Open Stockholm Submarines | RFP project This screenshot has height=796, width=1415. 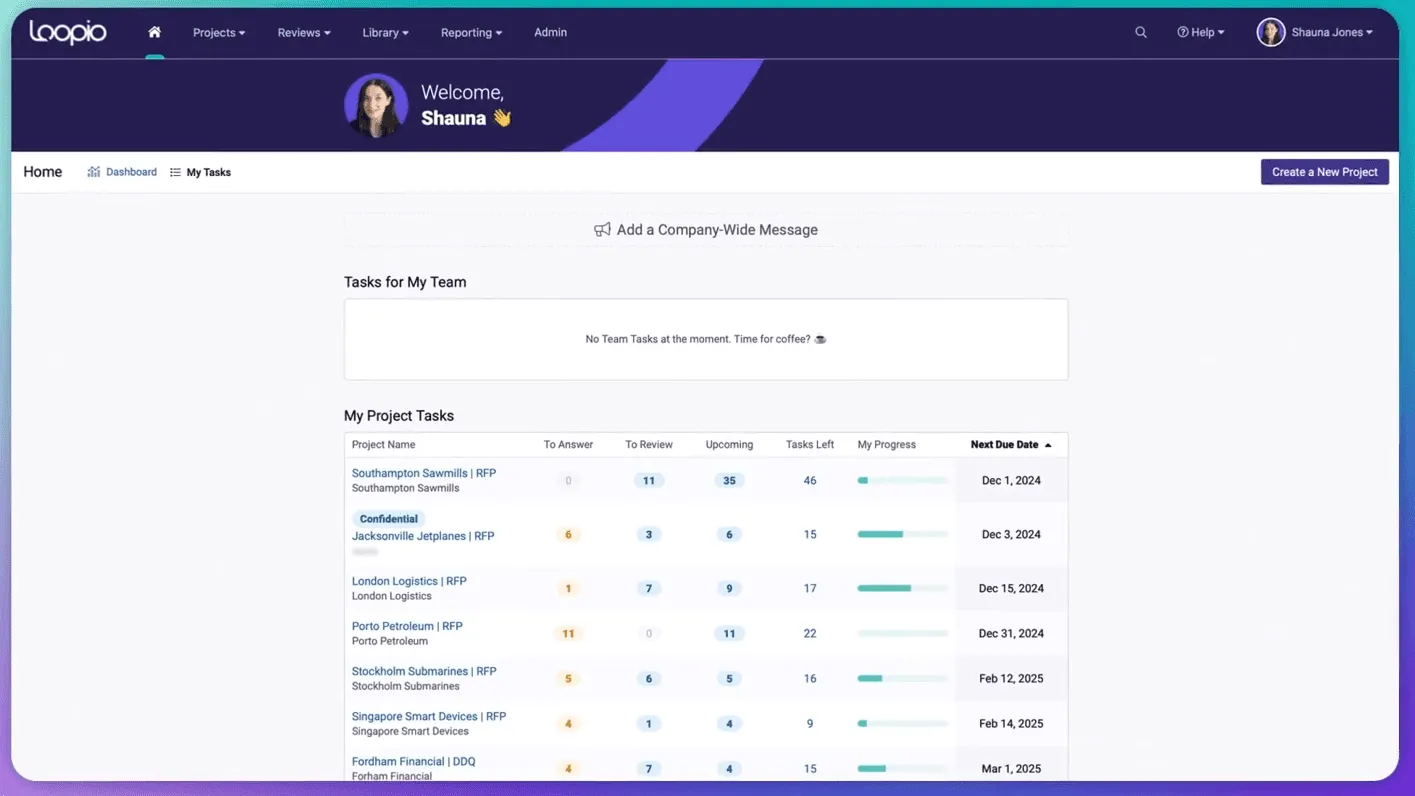pos(424,671)
